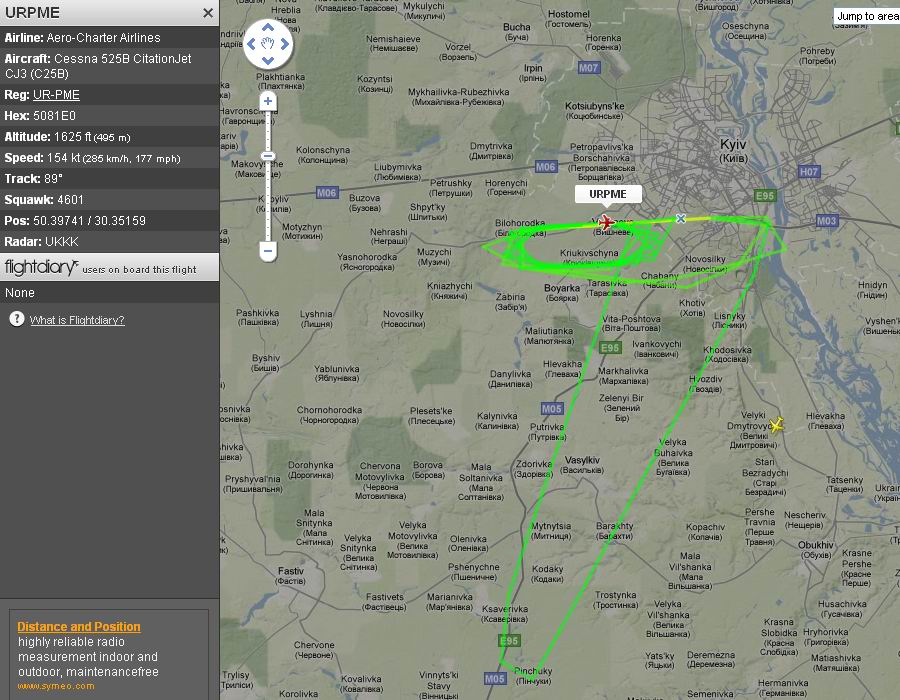Click the hand icon in pan control
900x700 pixels.
click(x=268, y=44)
